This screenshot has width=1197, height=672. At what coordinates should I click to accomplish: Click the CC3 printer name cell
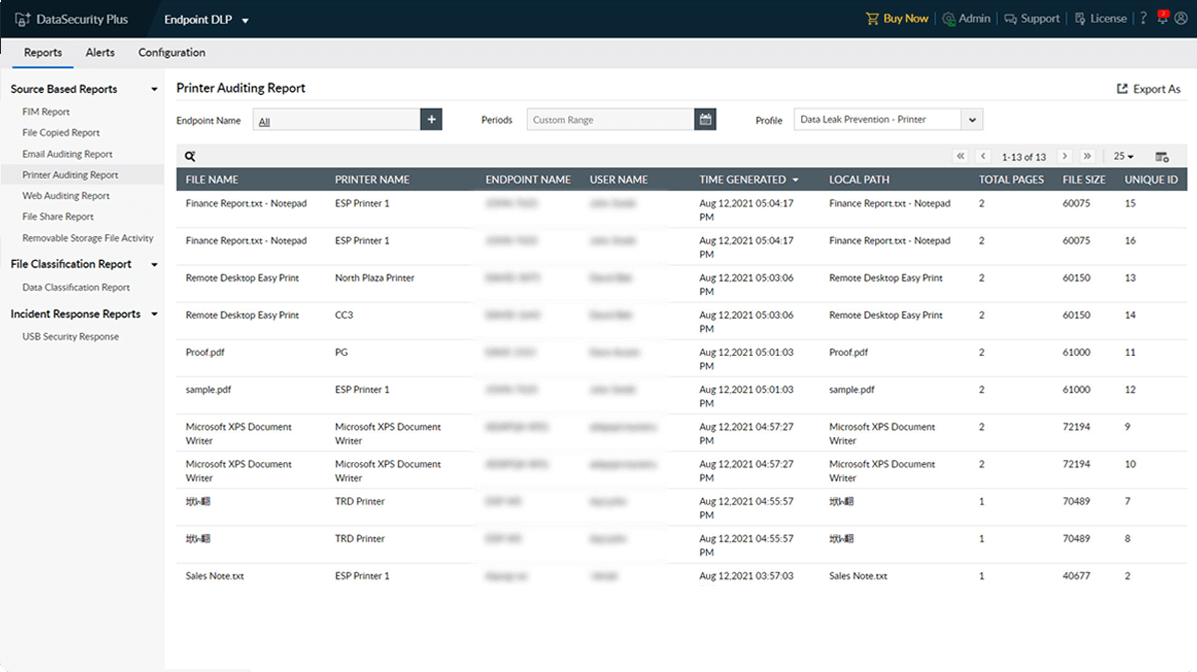tap(344, 315)
